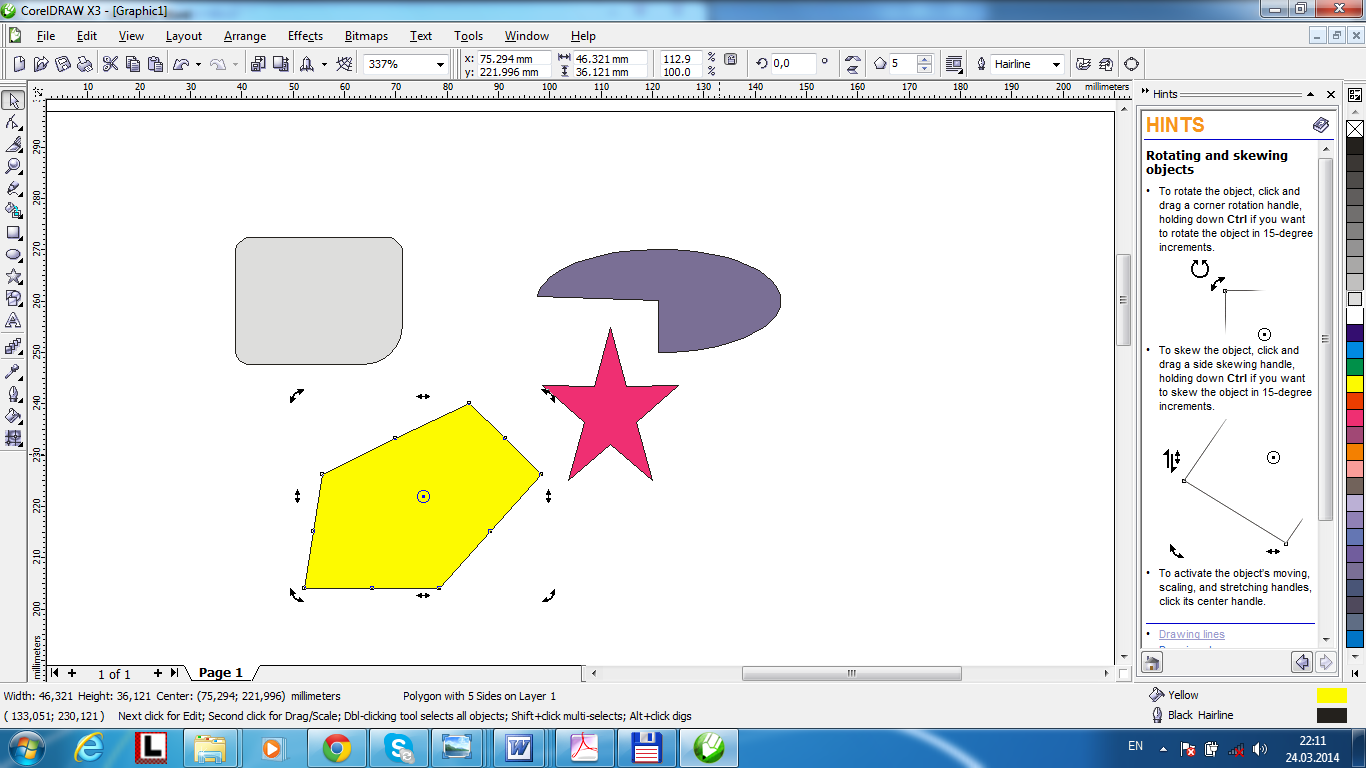
Task: Click the pink star shape on canvas
Action: [x=611, y=405]
